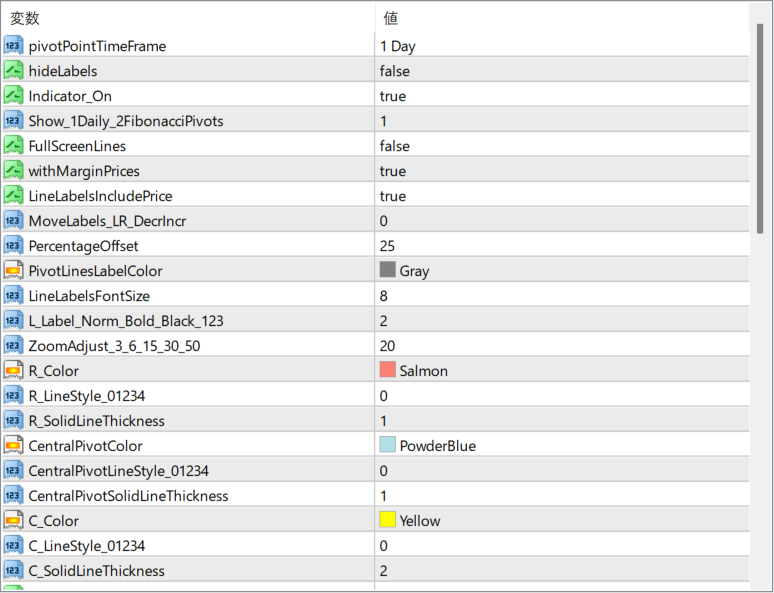Screen dimensions: 774x593
Task: Open the CentralPivotColor PowderBlue color dropdown
Action: [x=560, y=446]
